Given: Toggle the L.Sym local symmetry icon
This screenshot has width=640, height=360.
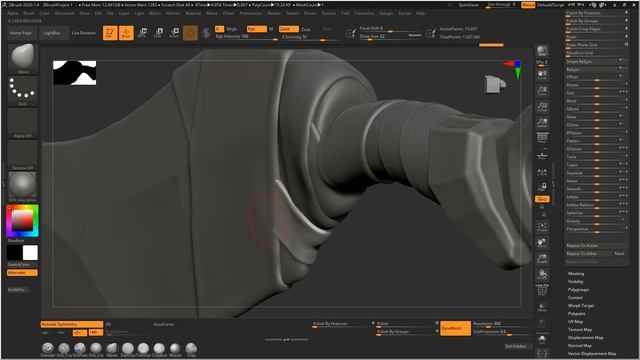Looking at the screenshot, I should (x=542, y=172).
